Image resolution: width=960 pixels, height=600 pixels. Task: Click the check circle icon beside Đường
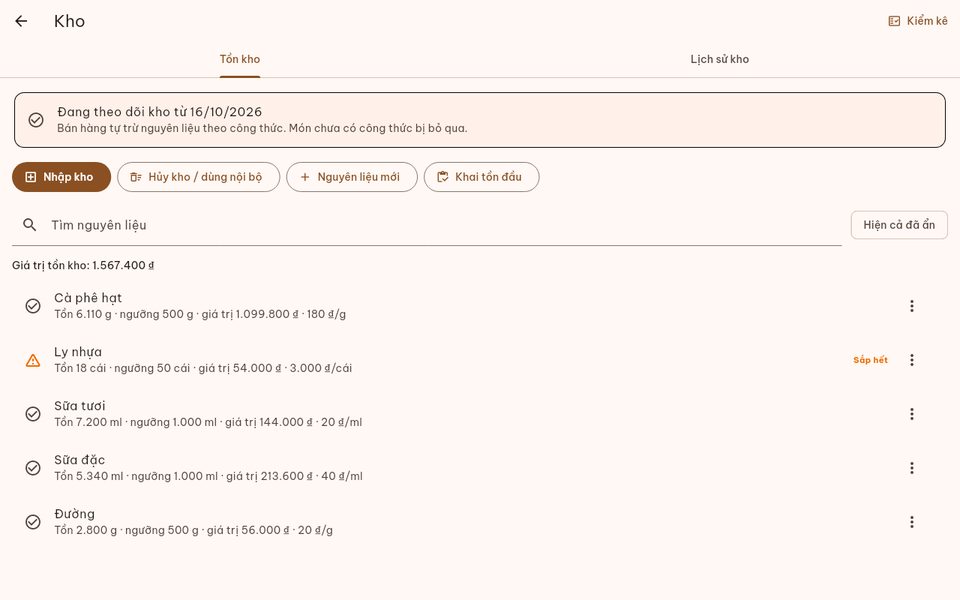tap(33, 522)
